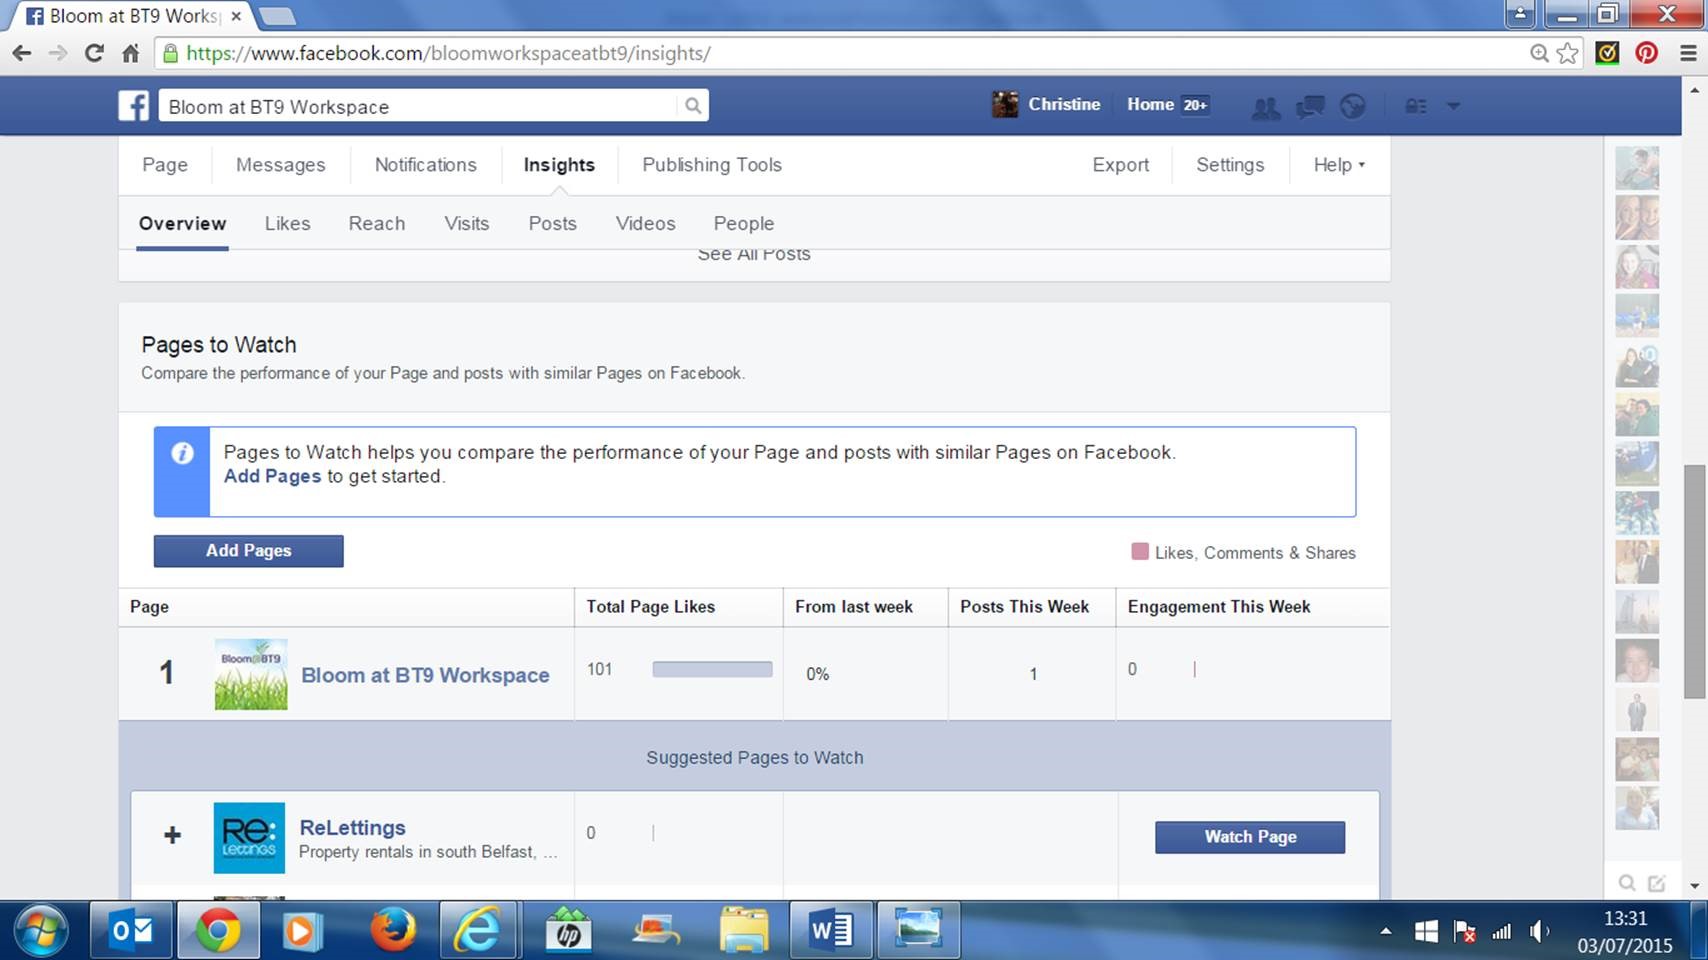Click the ReLettings page logo
Viewport: 1708px width, 960px height.
[x=249, y=838]
